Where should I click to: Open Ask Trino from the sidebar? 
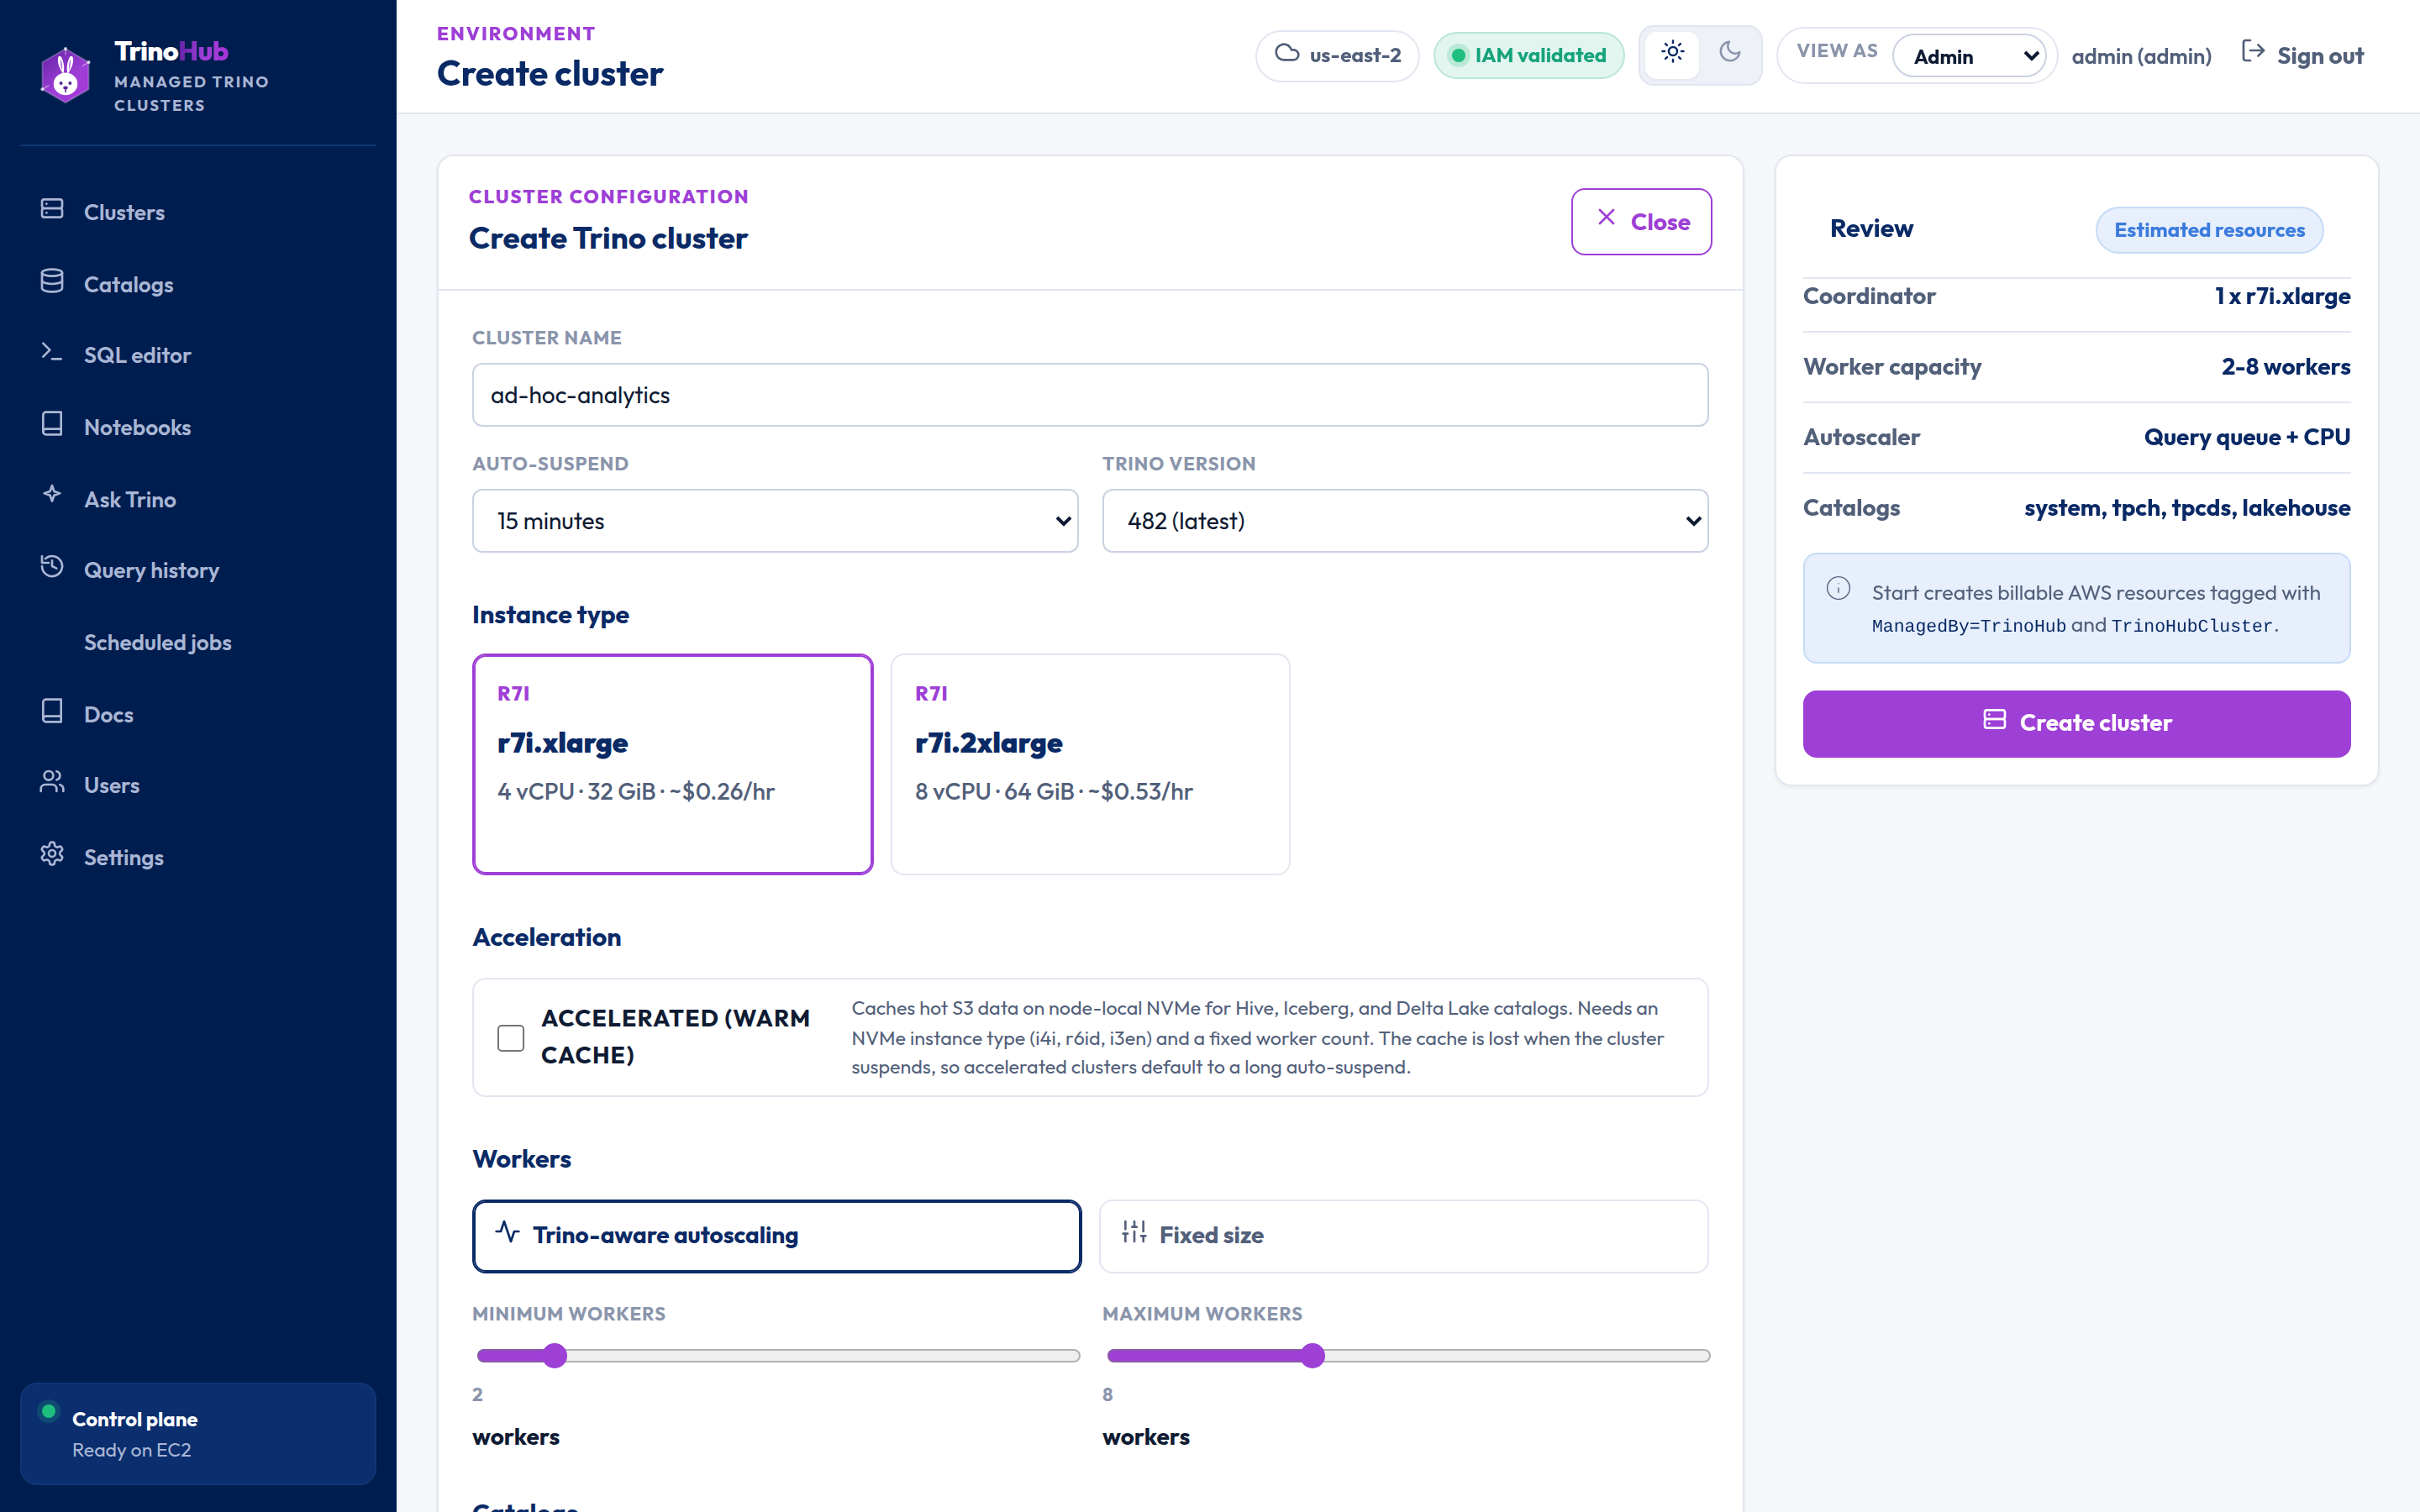tap(198, 499)
